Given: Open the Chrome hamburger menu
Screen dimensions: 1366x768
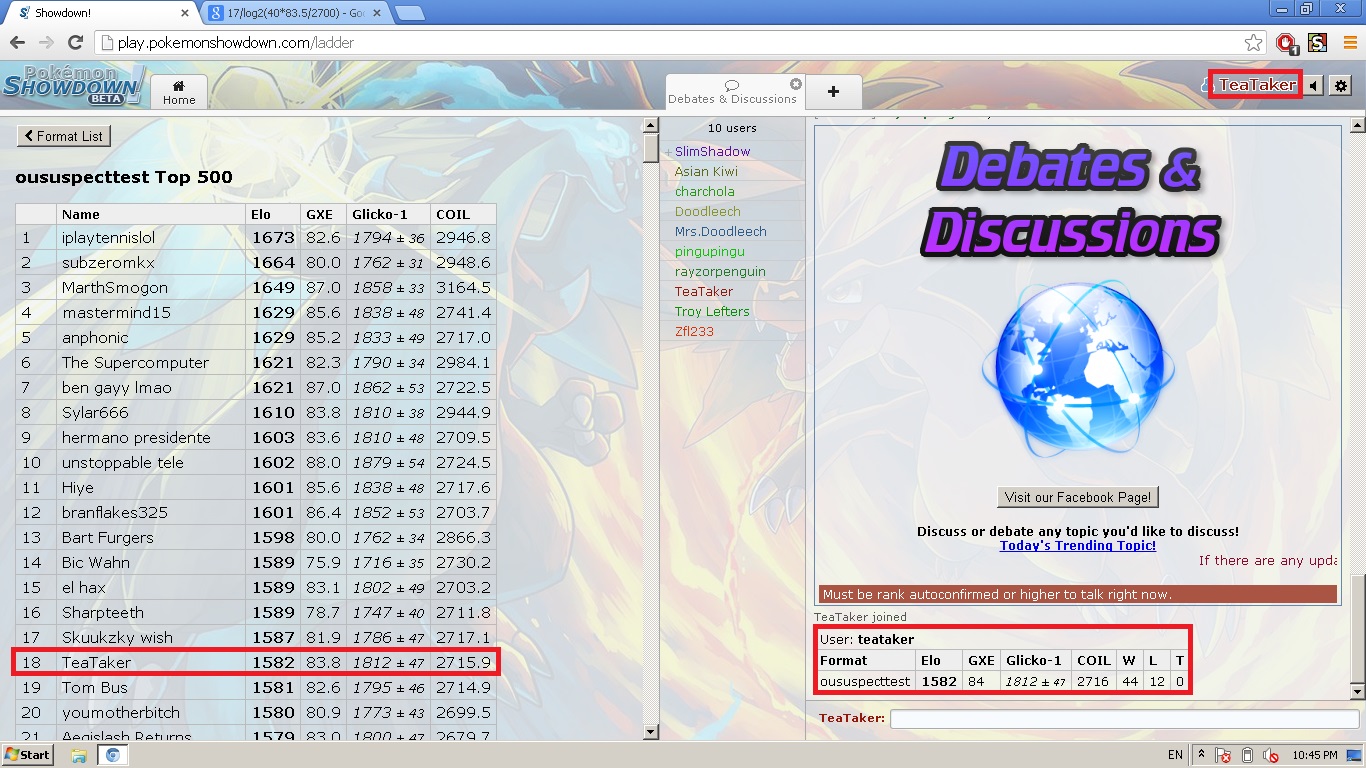Looking at the screenshot, I should click(x=1349, y=43).
